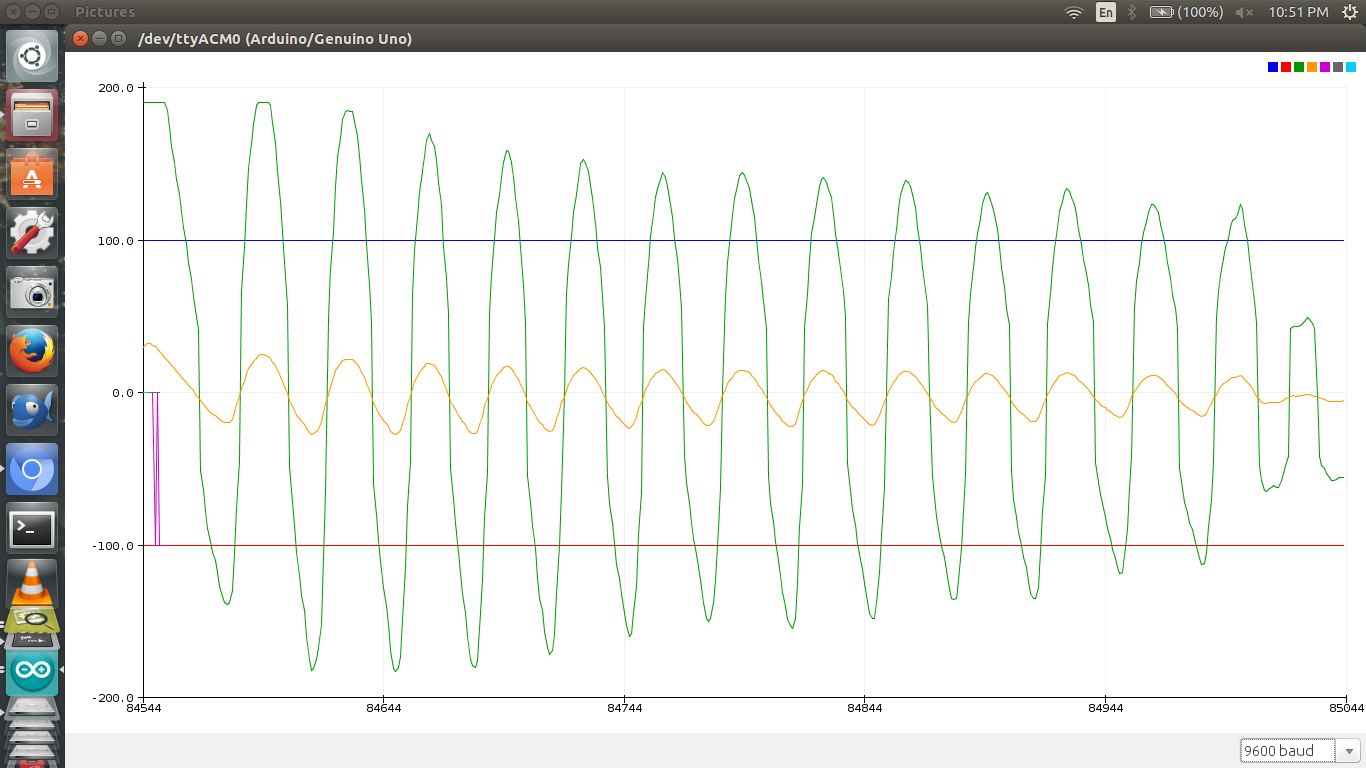Open the Files manager launcher icon
Screen dimensions: 1366x768
[32, 115]
